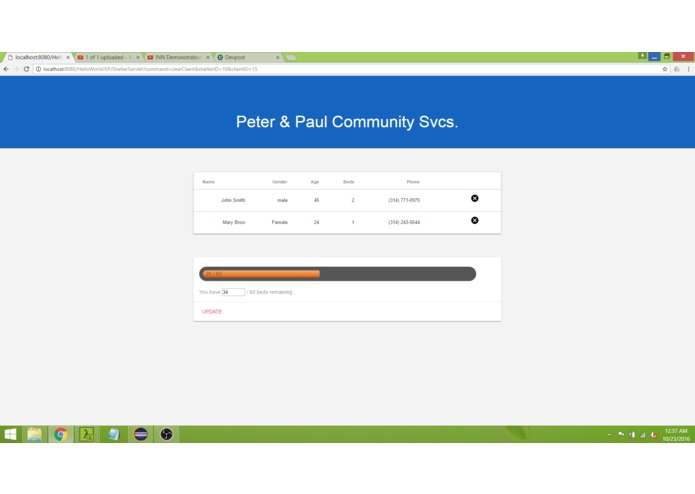Click the orange bed occupancy progress bar
This screenshot has height=494, width=695.
pyautogui.click(x=262, y=274)
